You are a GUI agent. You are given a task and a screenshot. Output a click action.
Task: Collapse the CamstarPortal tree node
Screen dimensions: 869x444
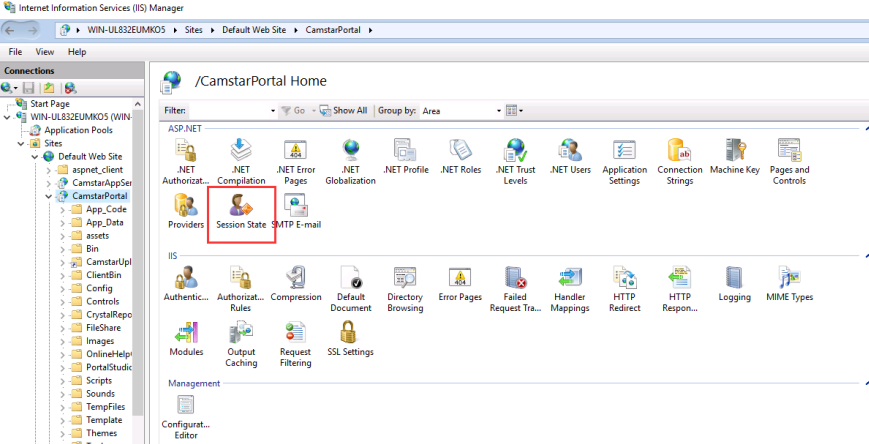(x=49, y=196)
